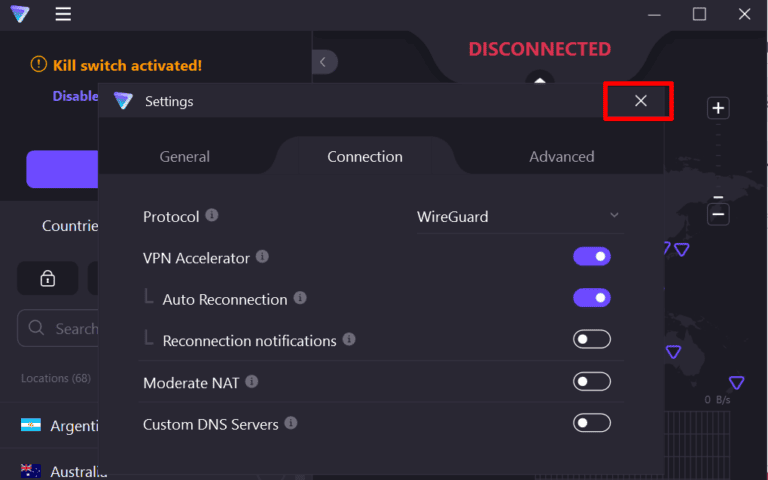Click the Secure Core lock icon
This screenshot has height=480, width=768.
pos(47,279)
